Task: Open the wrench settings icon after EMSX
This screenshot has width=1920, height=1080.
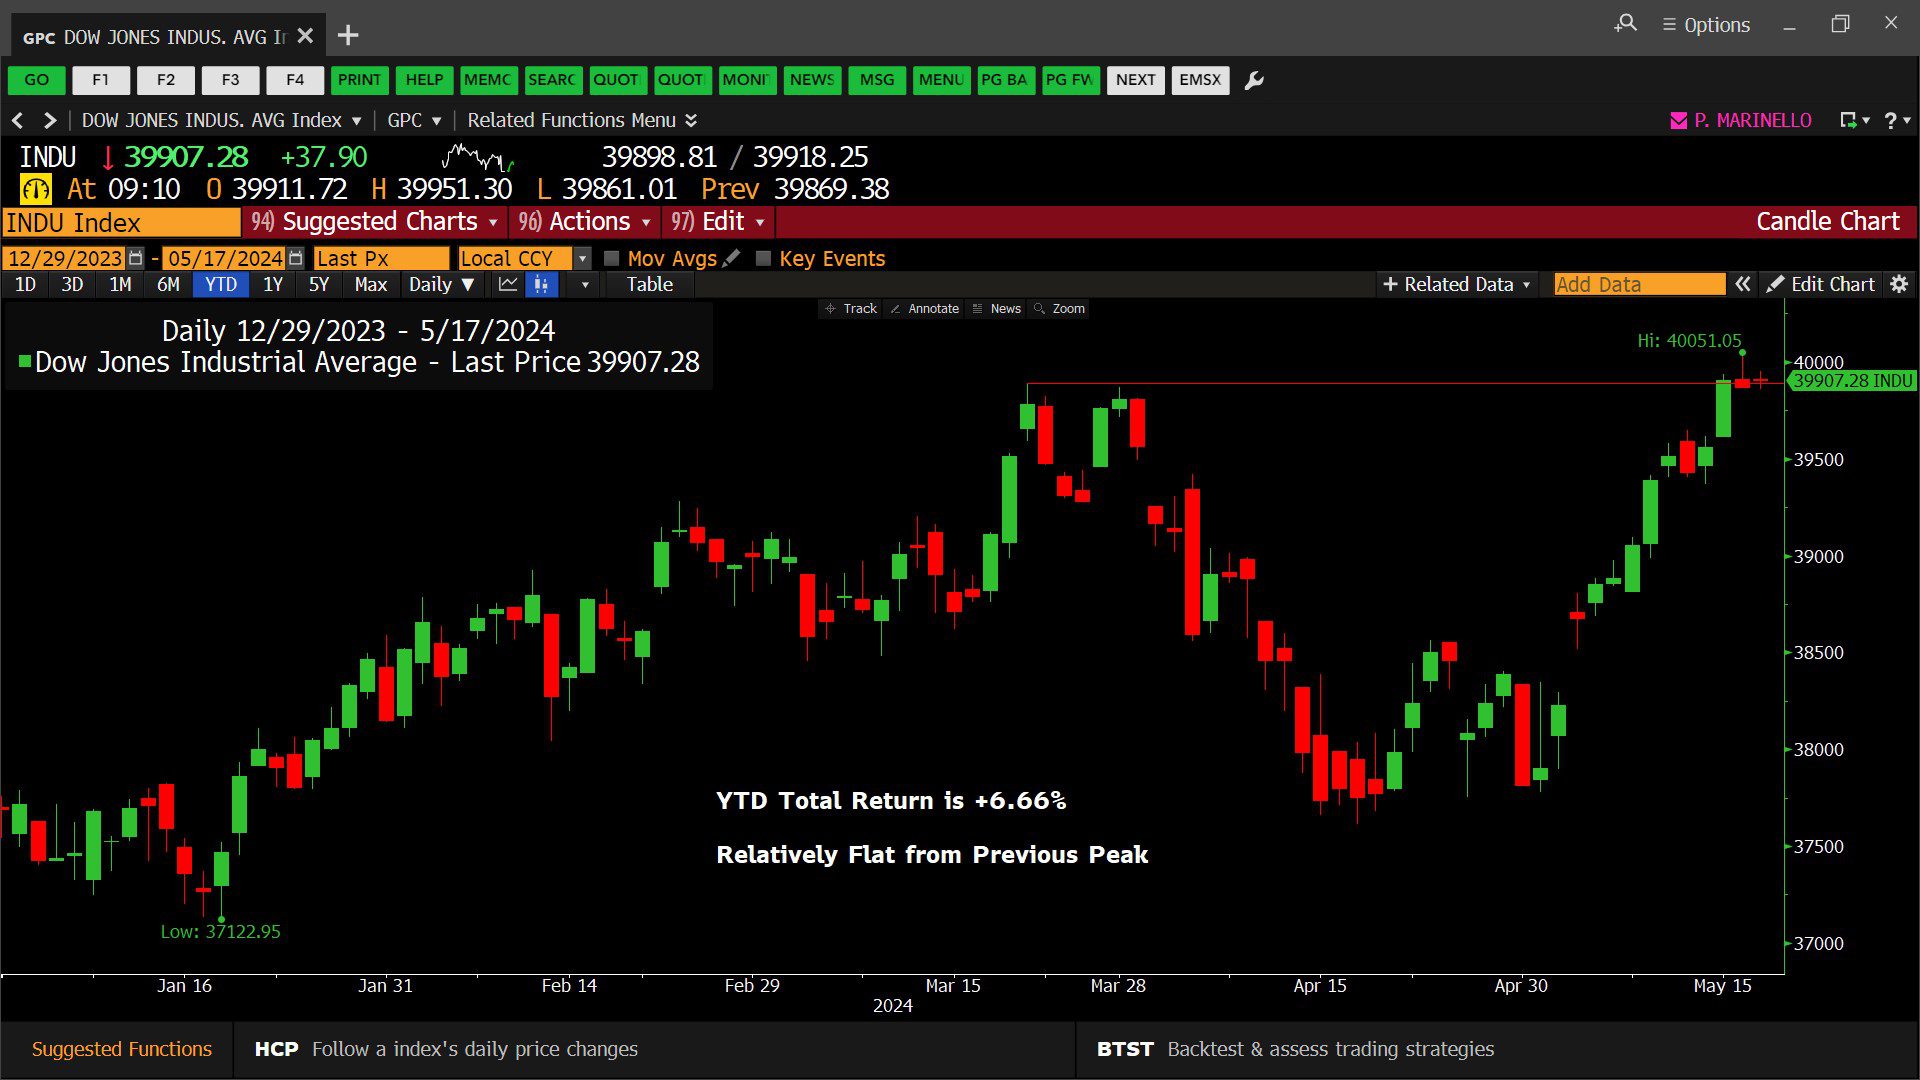Action: (x=1254, y=80)
